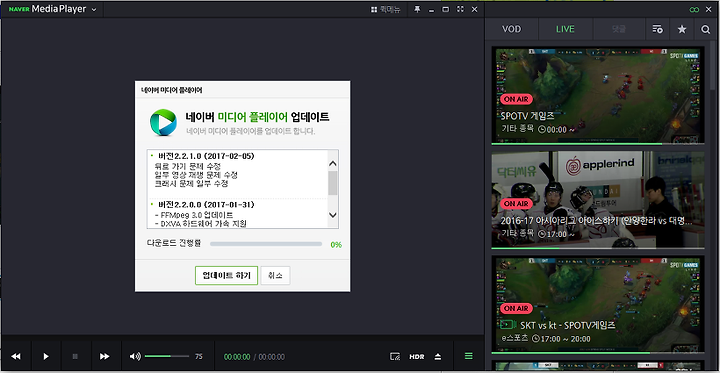Image resolution: width=720 pixels, height=373 pixels.
Task: Open favorites with the star icon
Action: tap(682, 29)
